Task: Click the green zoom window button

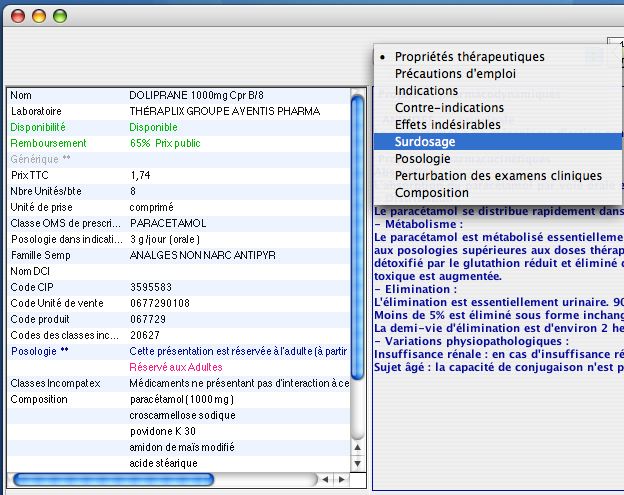Action: (x=60, y=16)
